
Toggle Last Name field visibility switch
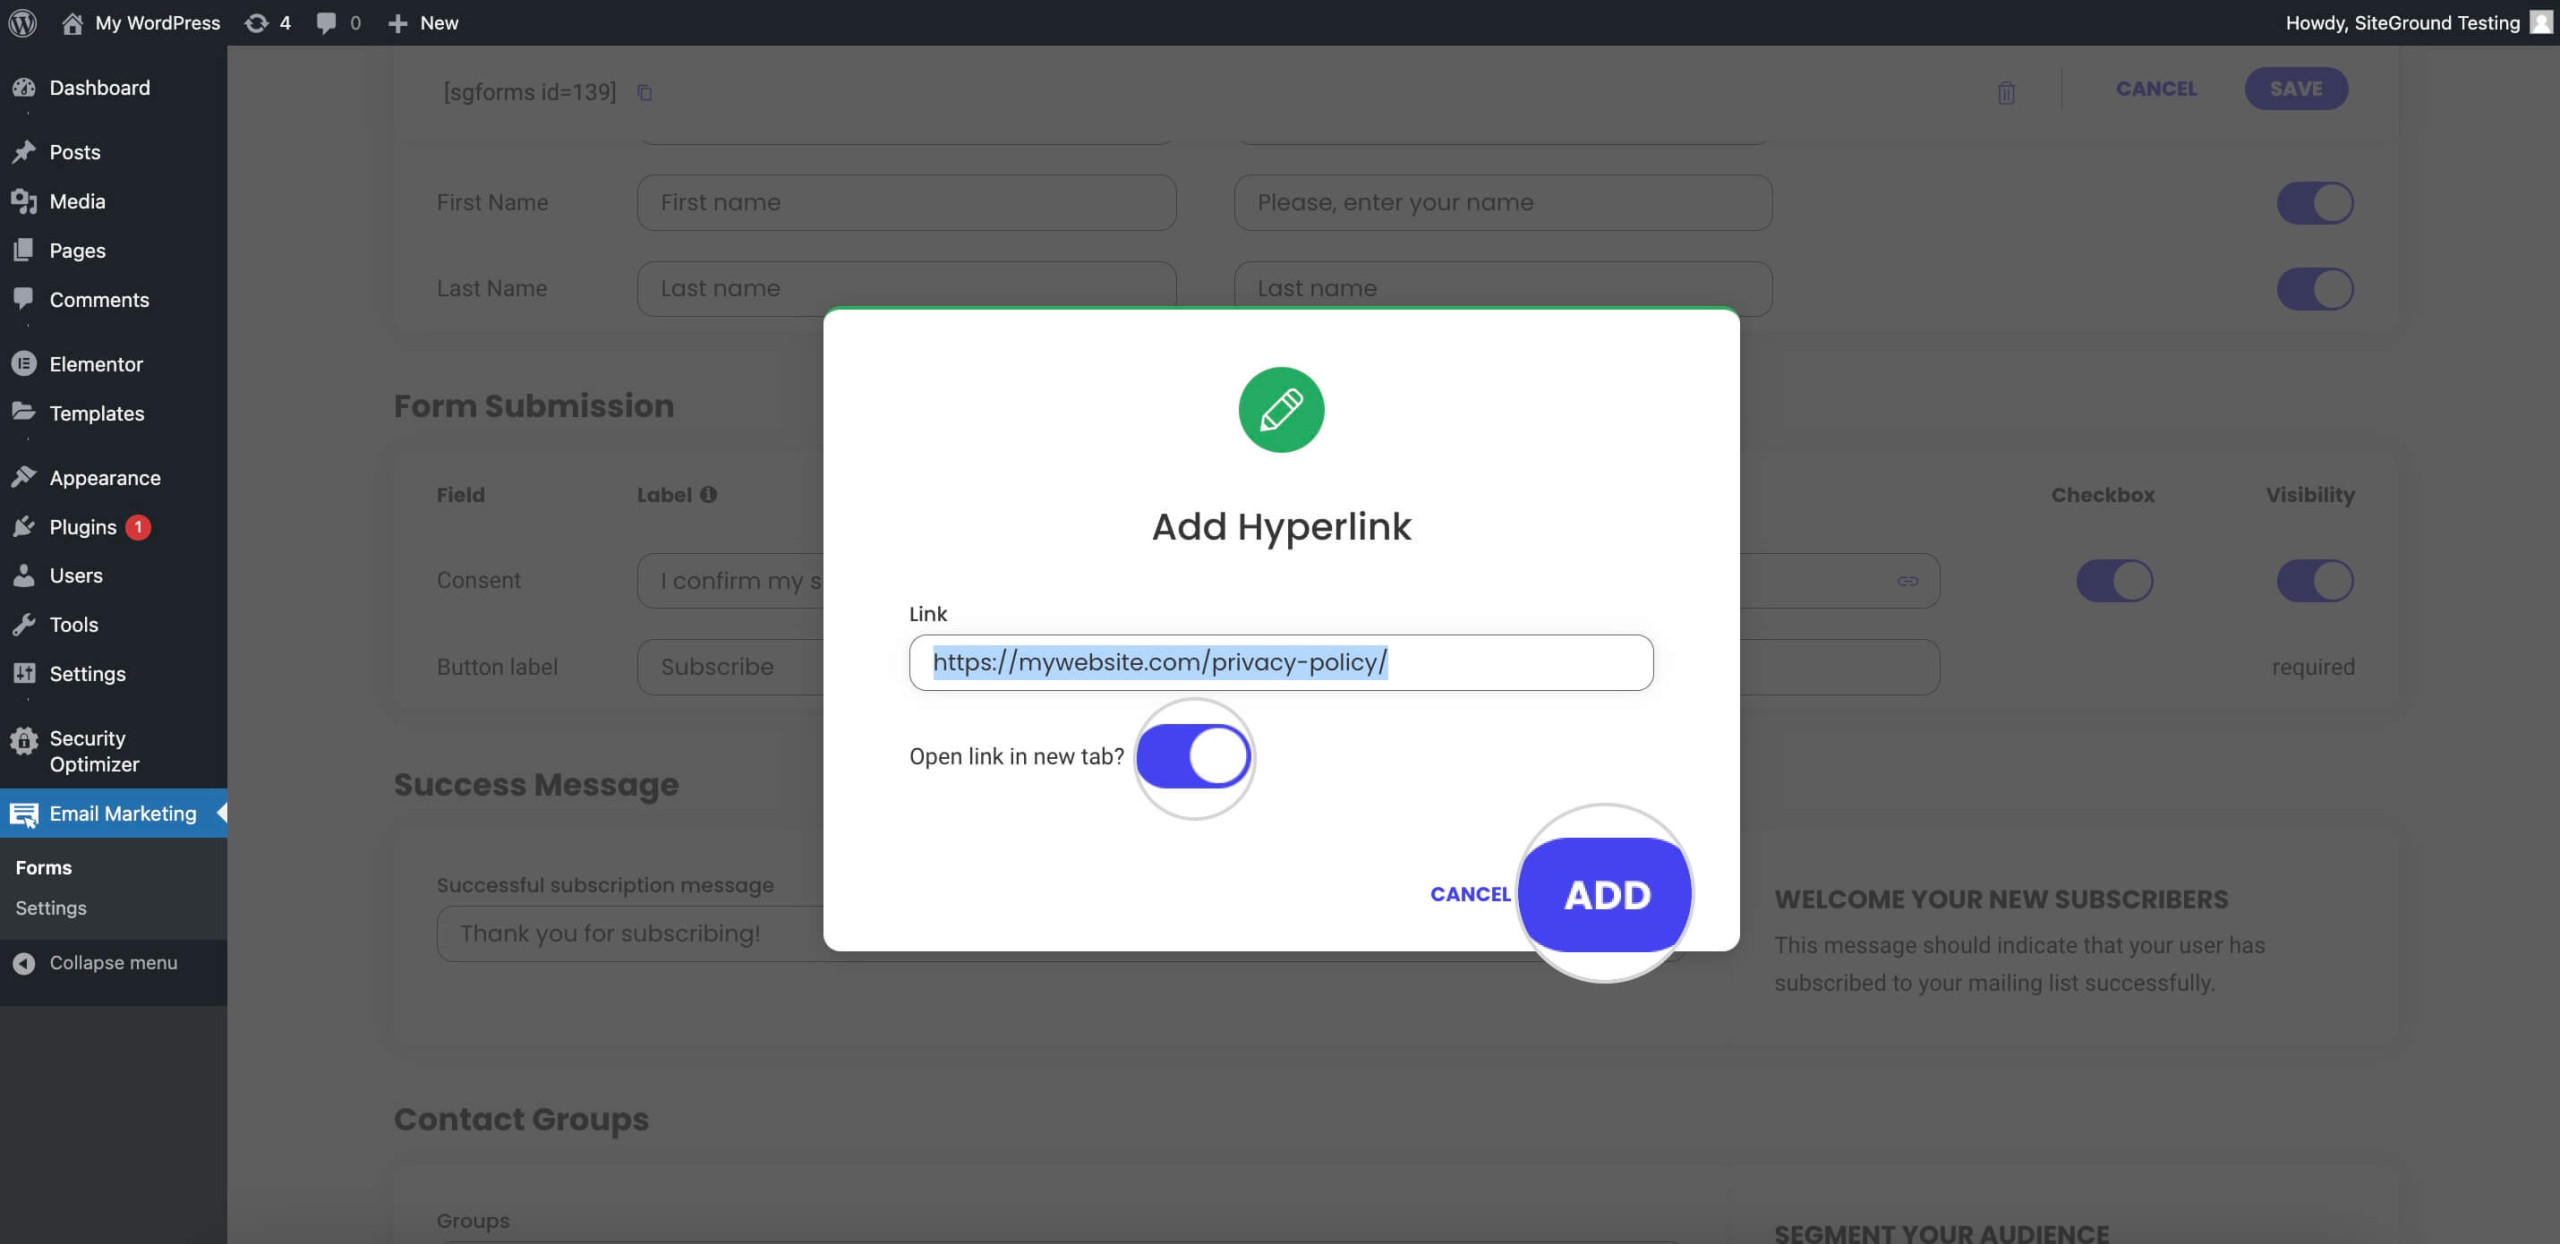pos(2315,289)
